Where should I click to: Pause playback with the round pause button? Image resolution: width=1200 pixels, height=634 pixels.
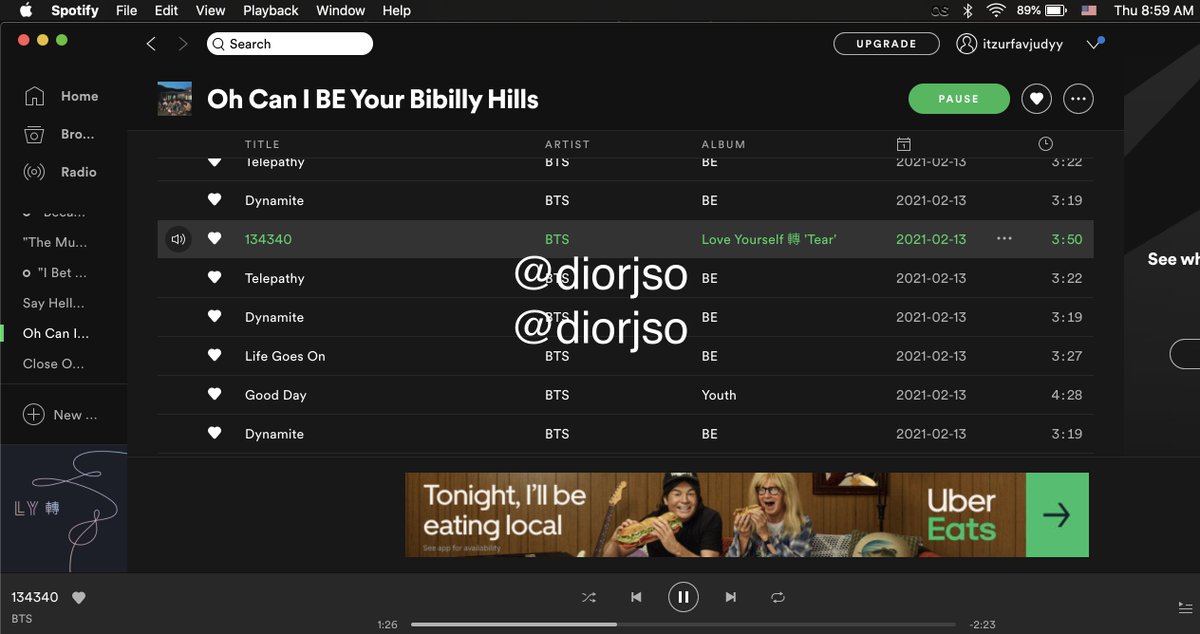(x=683, y=597)
